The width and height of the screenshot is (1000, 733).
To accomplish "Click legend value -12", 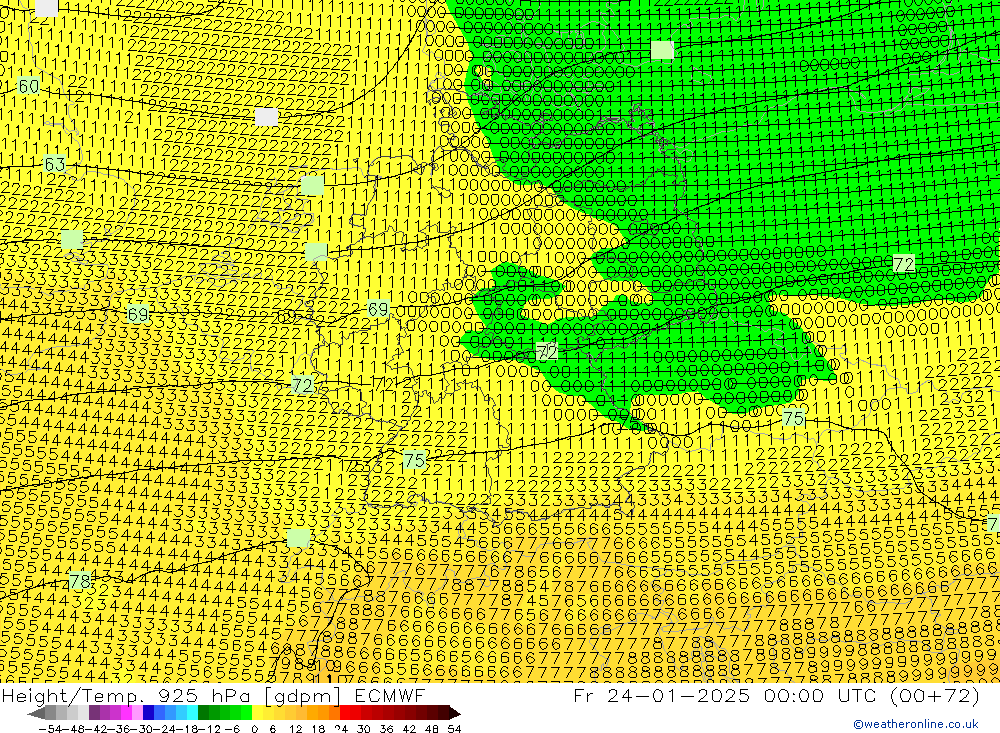I will (209, 728).
